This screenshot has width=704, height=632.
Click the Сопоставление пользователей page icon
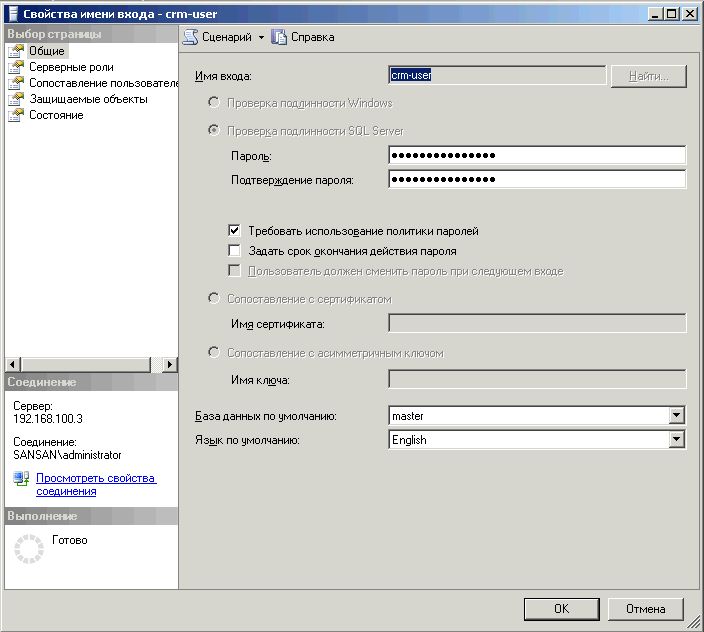(16, 83)
